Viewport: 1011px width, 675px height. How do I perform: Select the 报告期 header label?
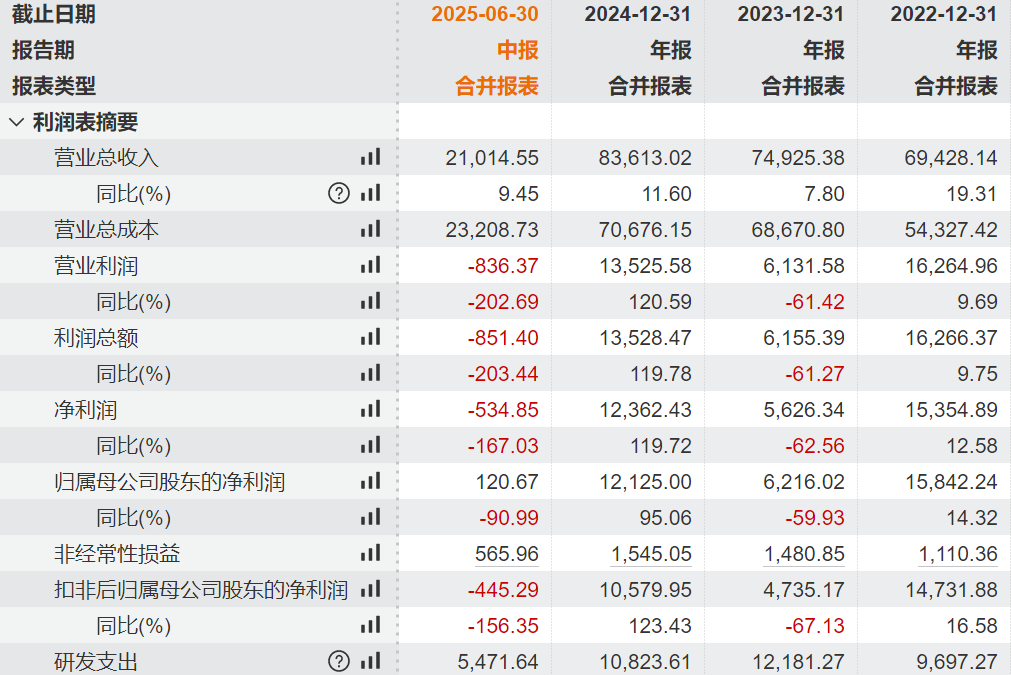pos(43,50)
